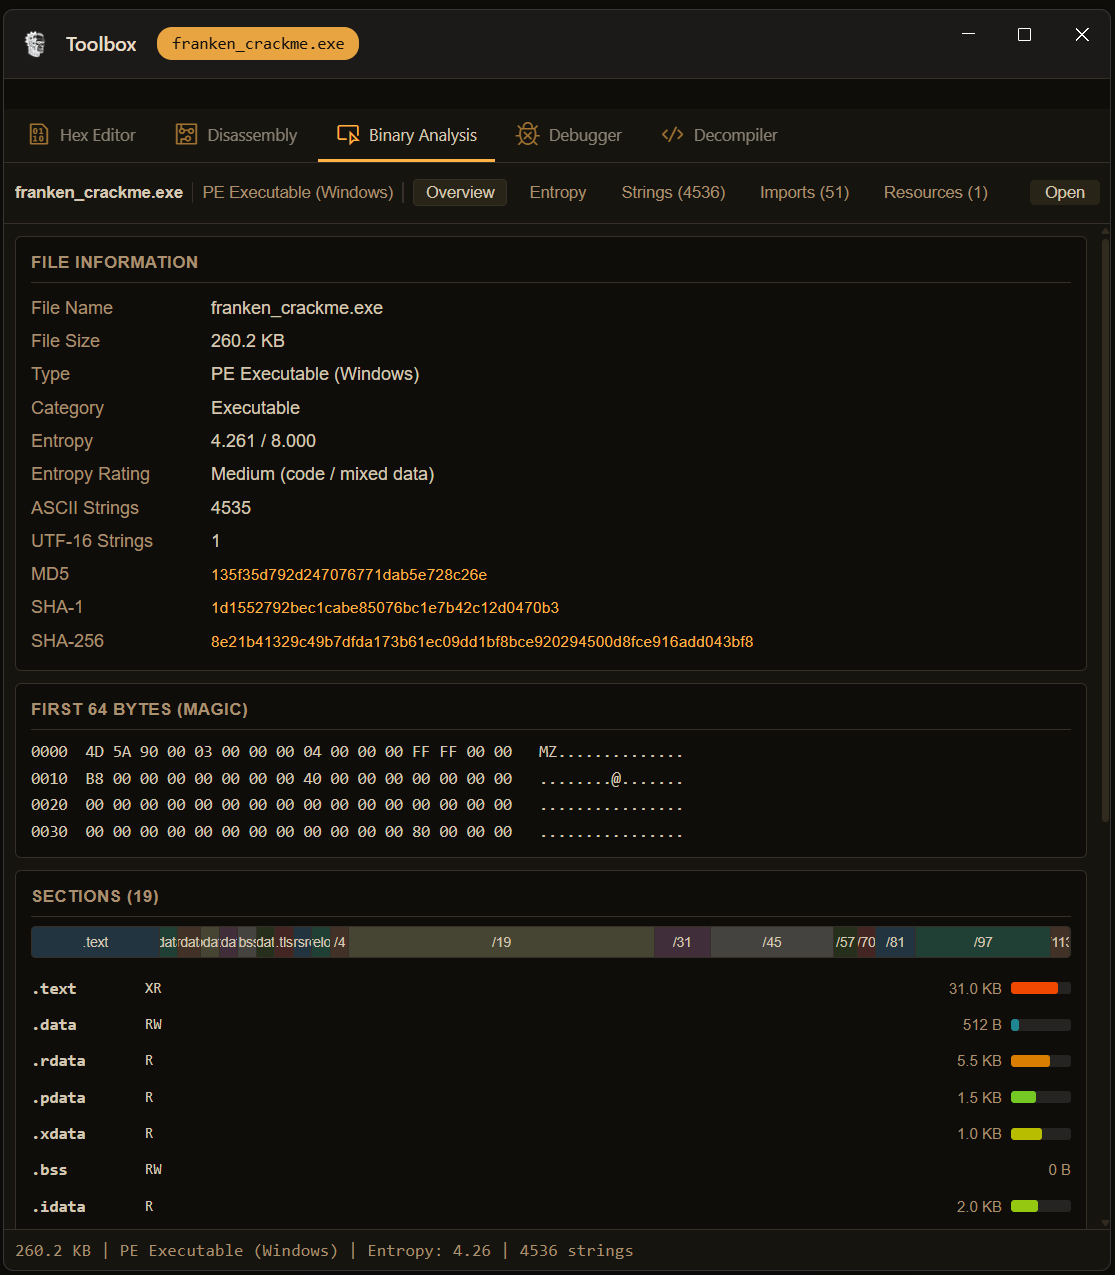Show the Strings (4536) sub-tab

[673, 192]
